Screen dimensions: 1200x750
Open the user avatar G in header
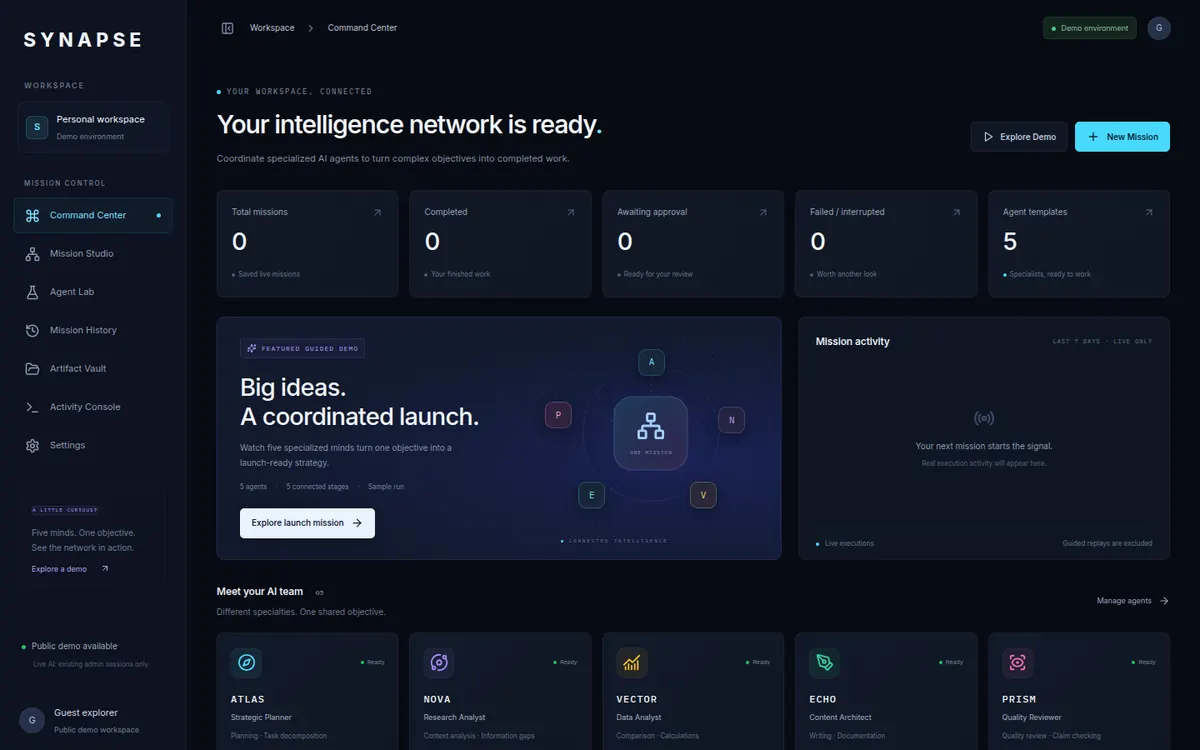point(1159,28)
